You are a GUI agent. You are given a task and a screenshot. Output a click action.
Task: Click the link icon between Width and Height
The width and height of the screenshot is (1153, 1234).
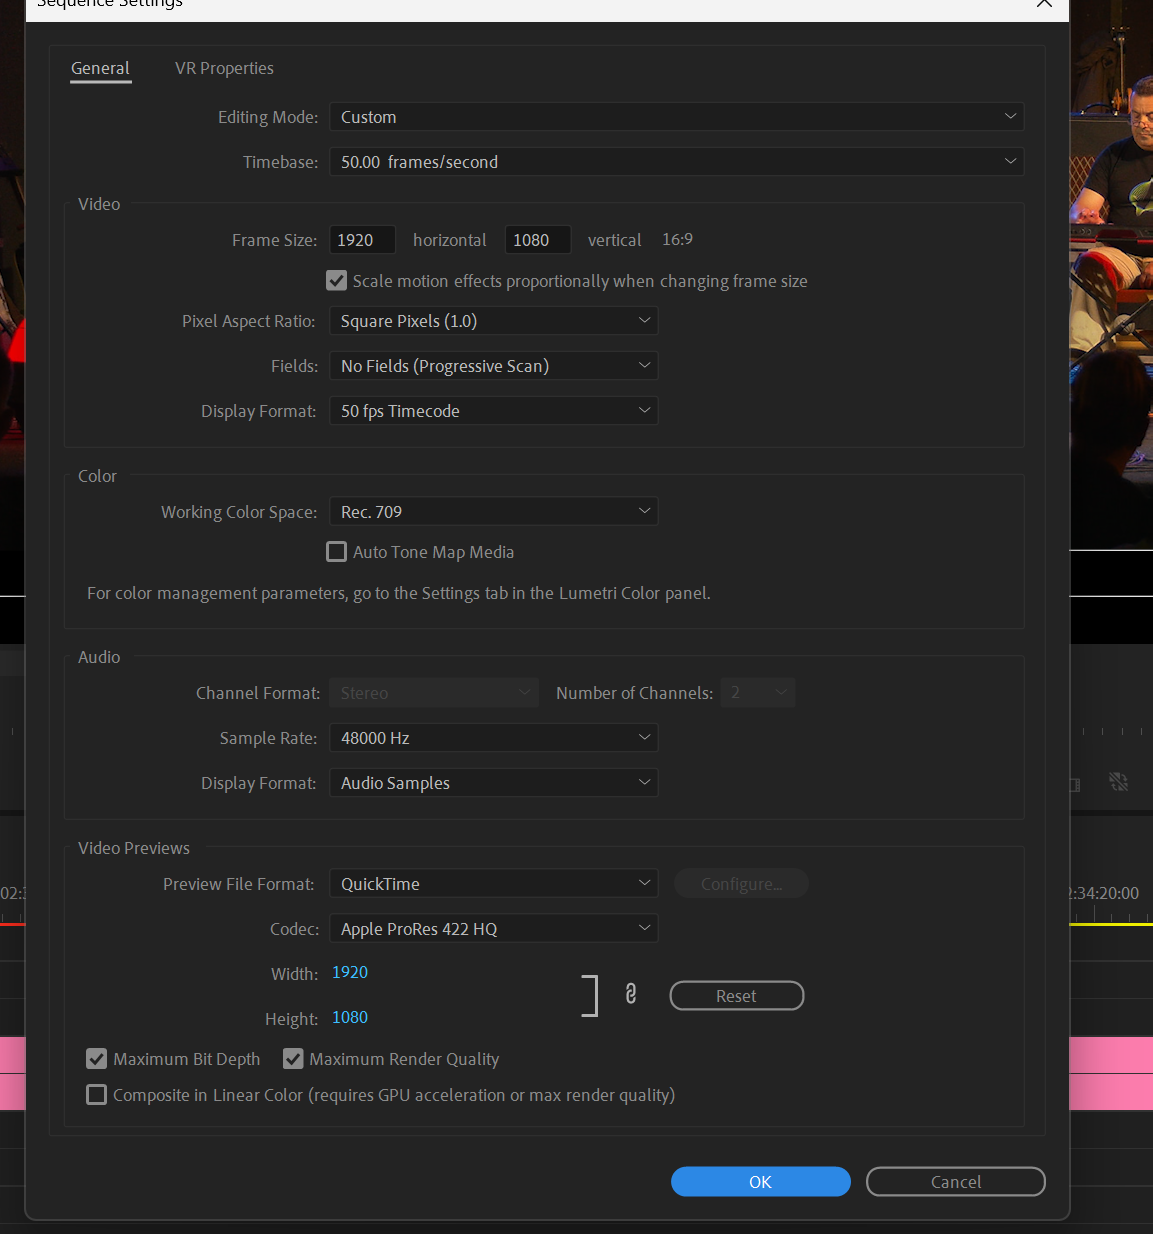coord(631,994)
